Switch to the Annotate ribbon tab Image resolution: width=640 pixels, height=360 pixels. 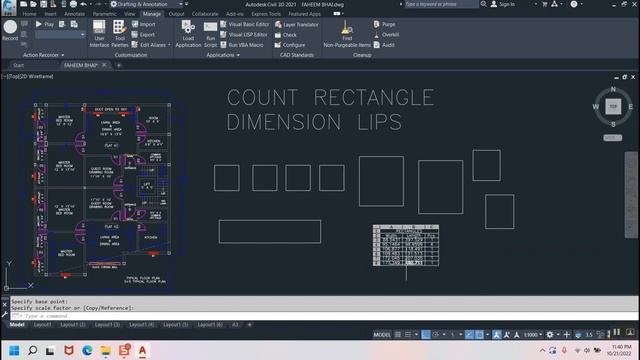74,14
